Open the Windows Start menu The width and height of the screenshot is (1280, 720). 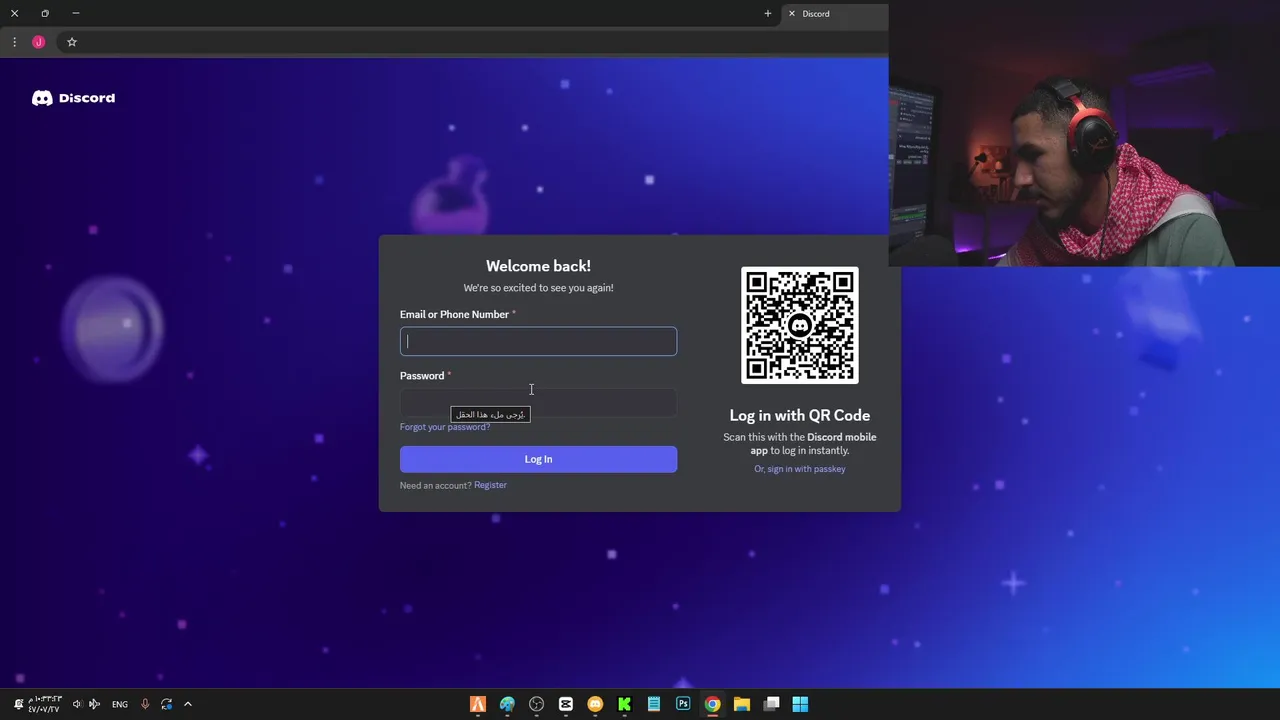800,704
